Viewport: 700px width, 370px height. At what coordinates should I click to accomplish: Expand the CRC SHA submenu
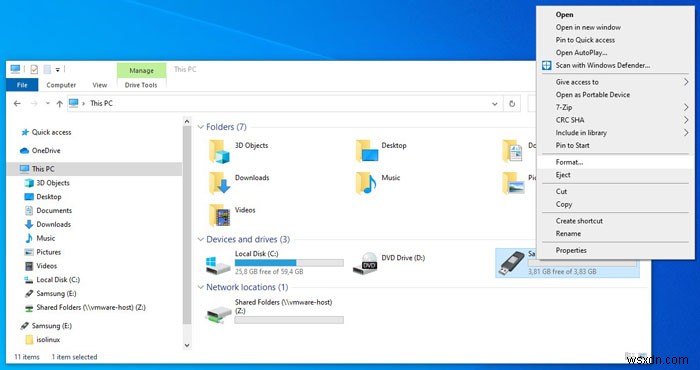[x=616, y=120]
